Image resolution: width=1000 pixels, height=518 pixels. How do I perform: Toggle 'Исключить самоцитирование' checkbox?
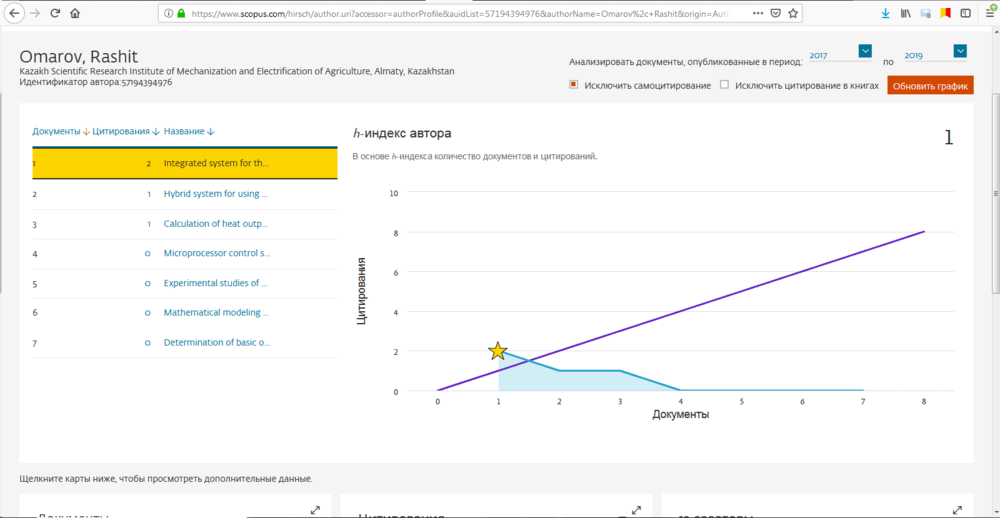[x=573, y=85]
